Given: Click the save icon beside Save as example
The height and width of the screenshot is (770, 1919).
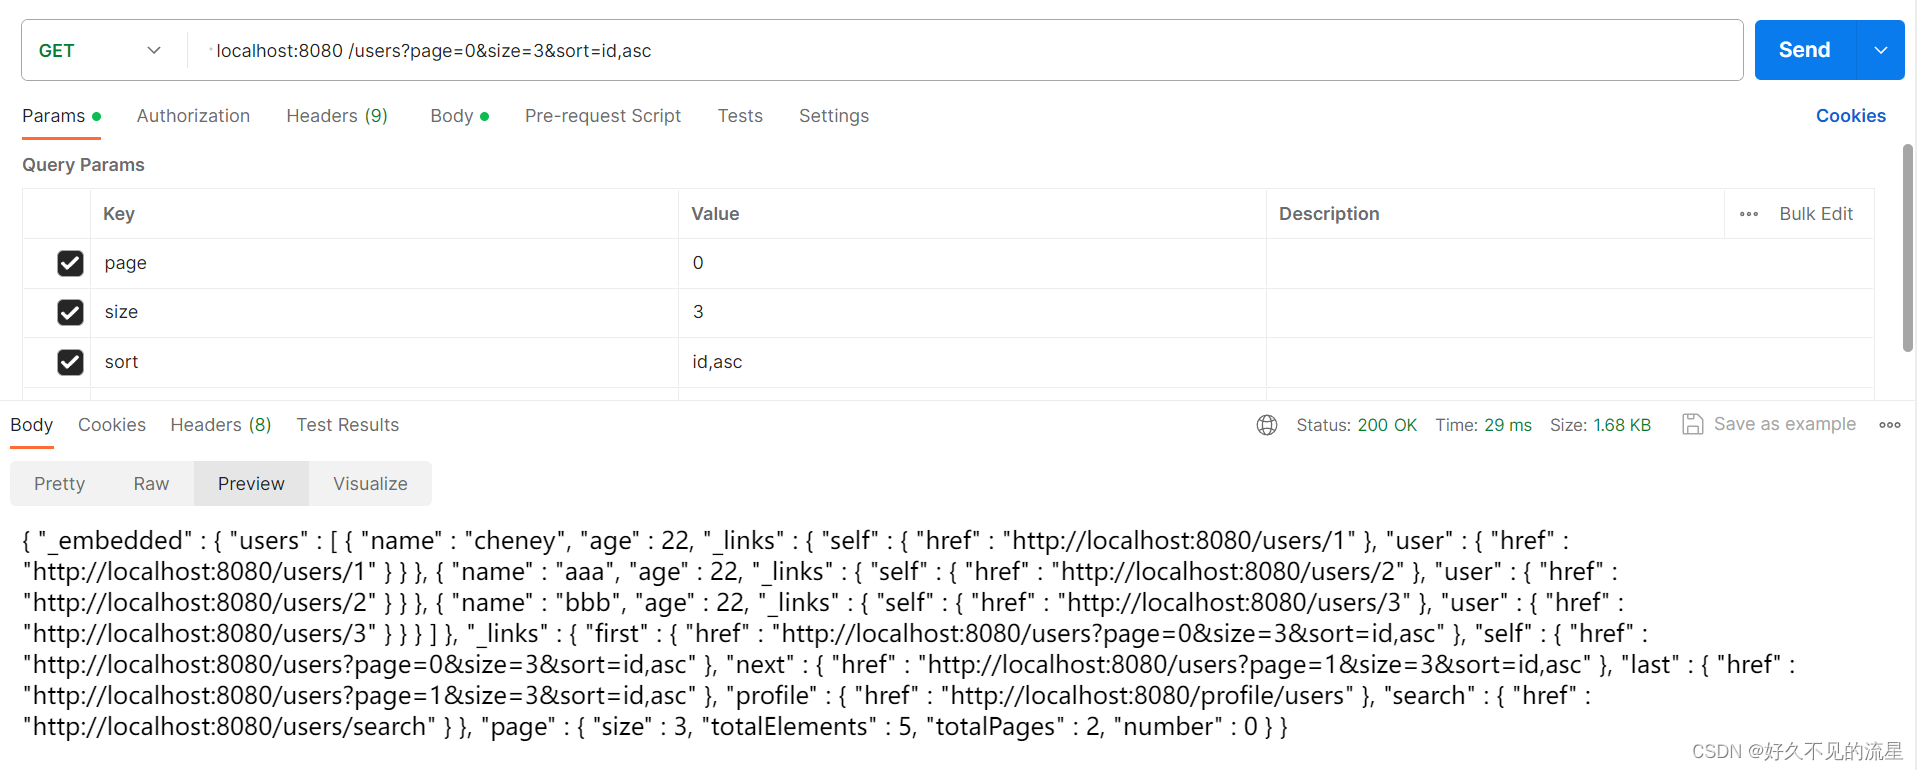Looking at the screenshot, I should (x=1692, y=425).
